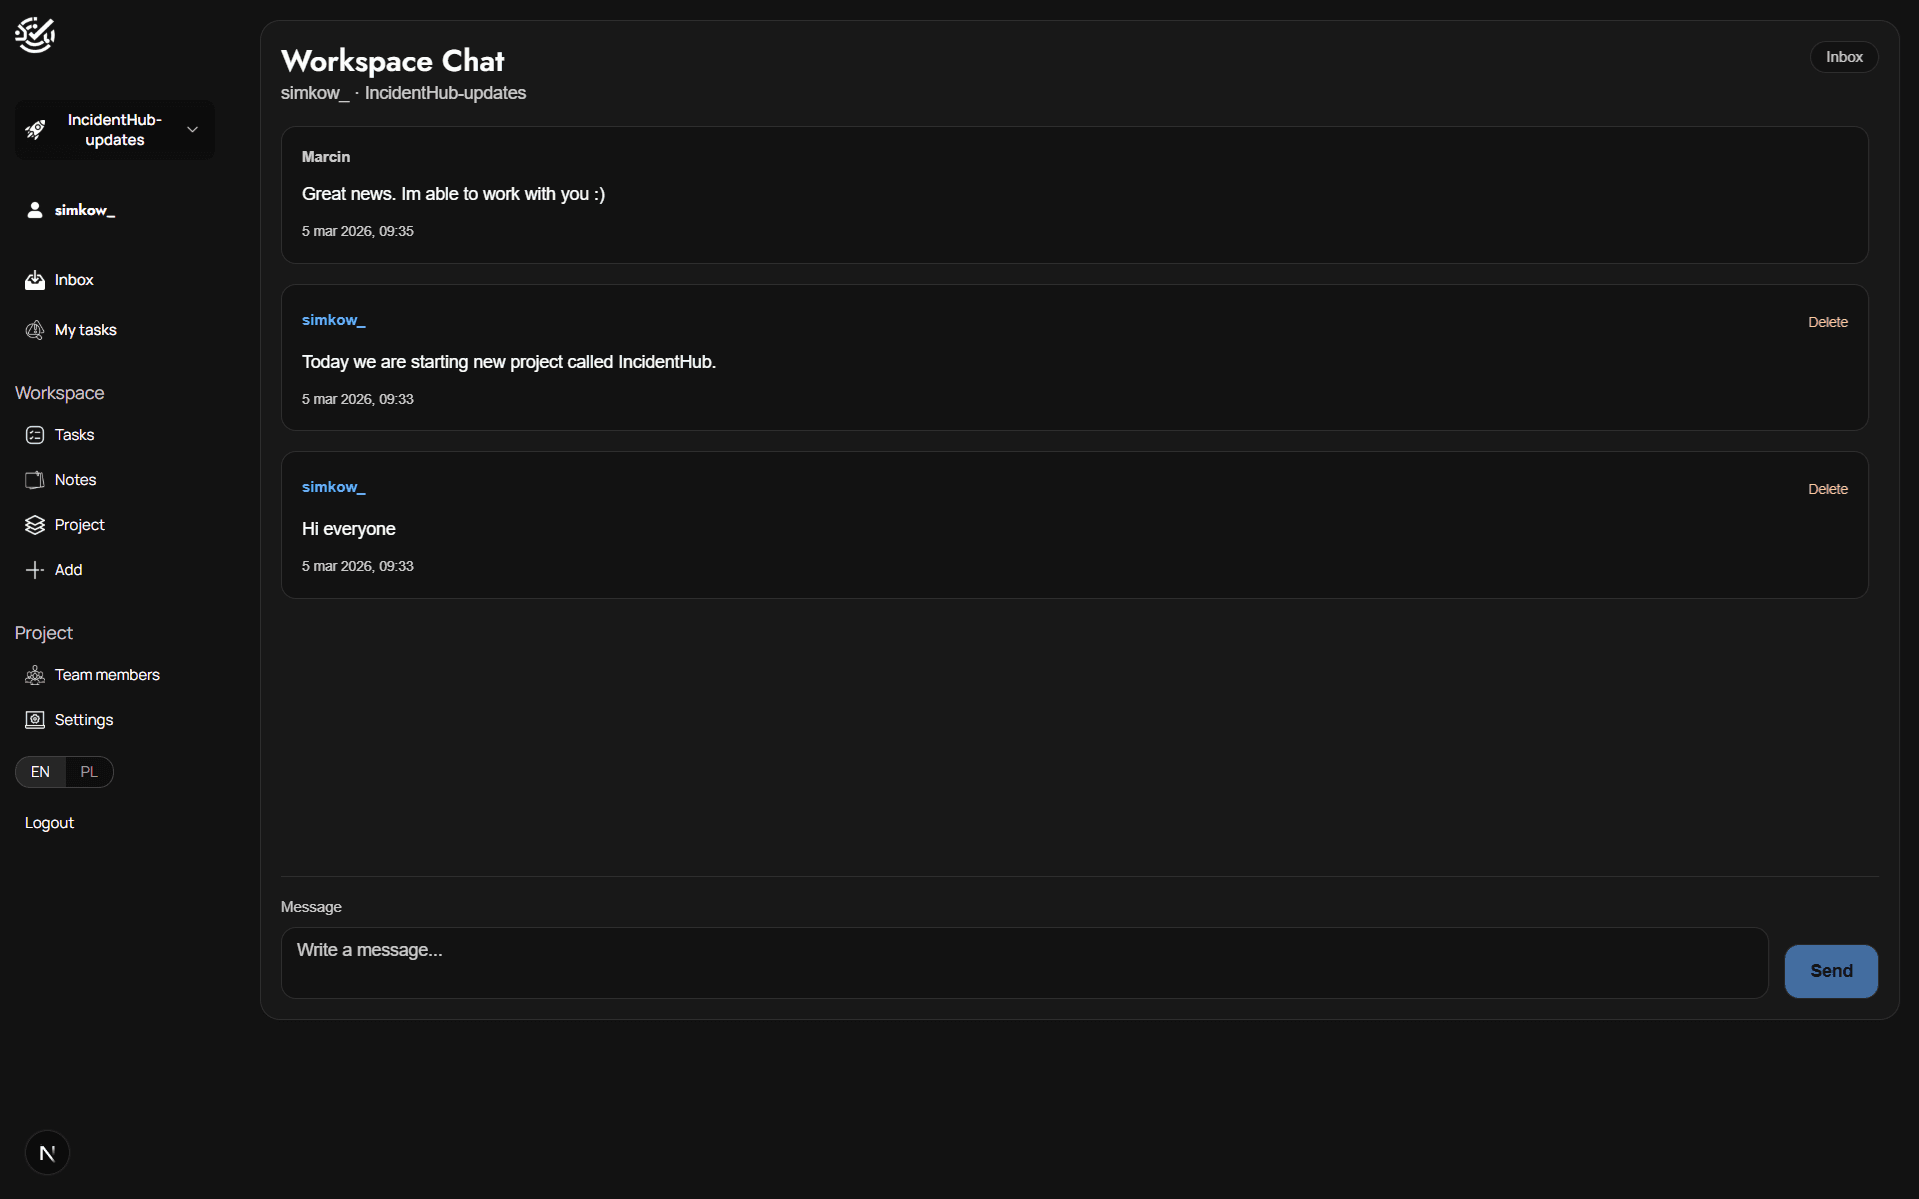The image size is (1919, 1199).
Task: Click the plus icon next to Add
Action: (35, 570)
